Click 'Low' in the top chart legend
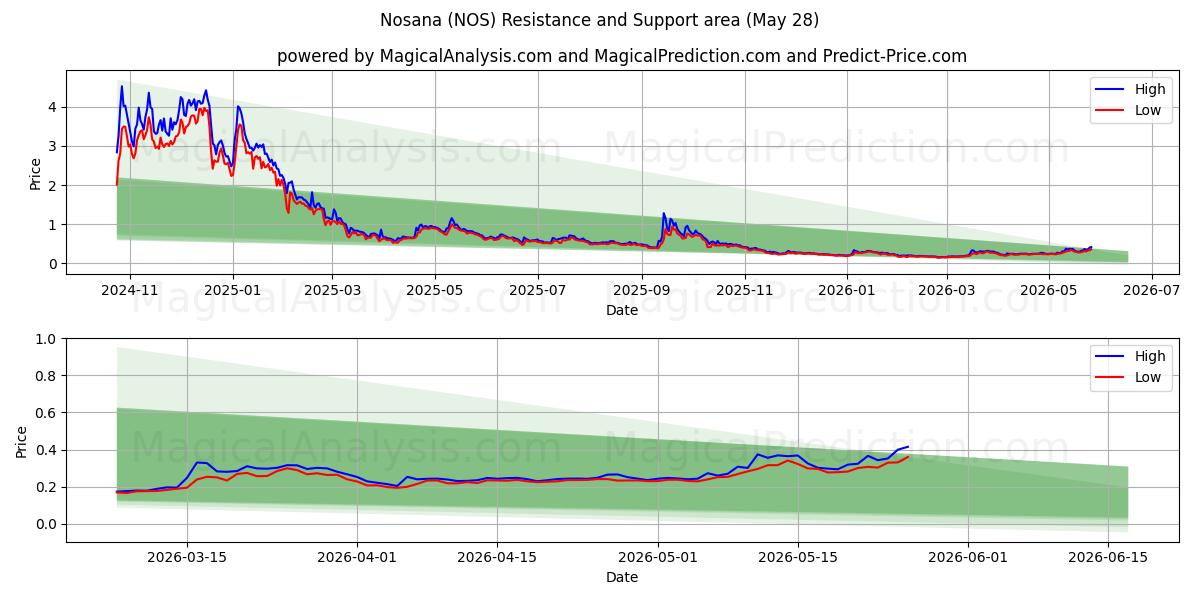 (x=1147, y=111)
